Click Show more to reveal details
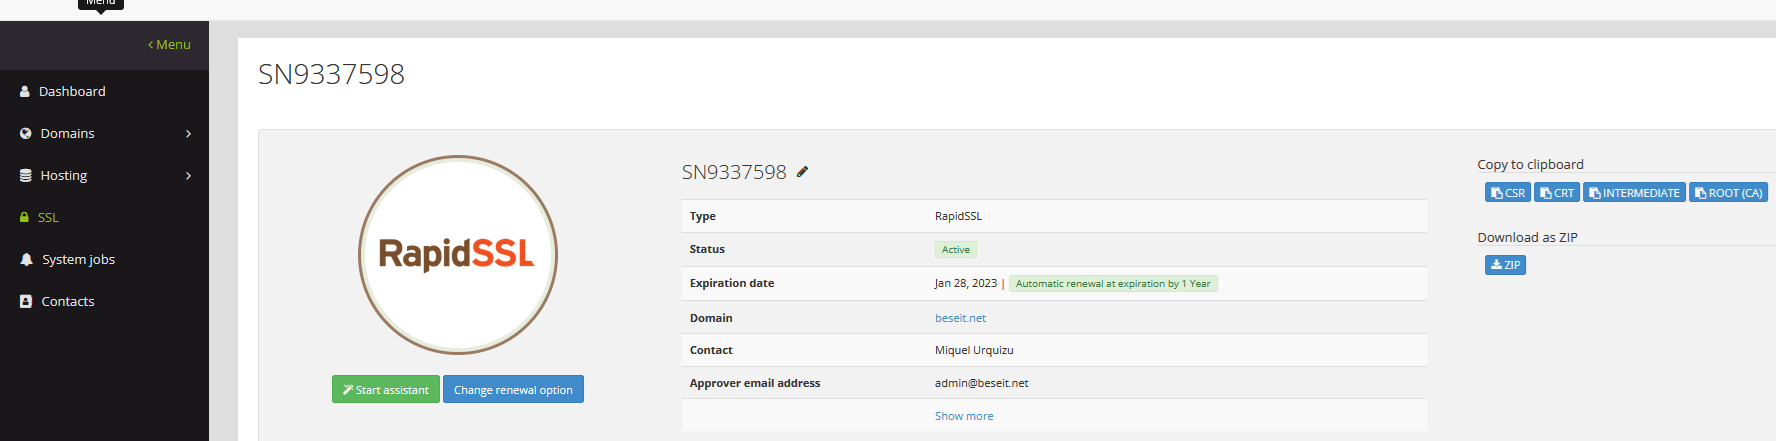 964,416
